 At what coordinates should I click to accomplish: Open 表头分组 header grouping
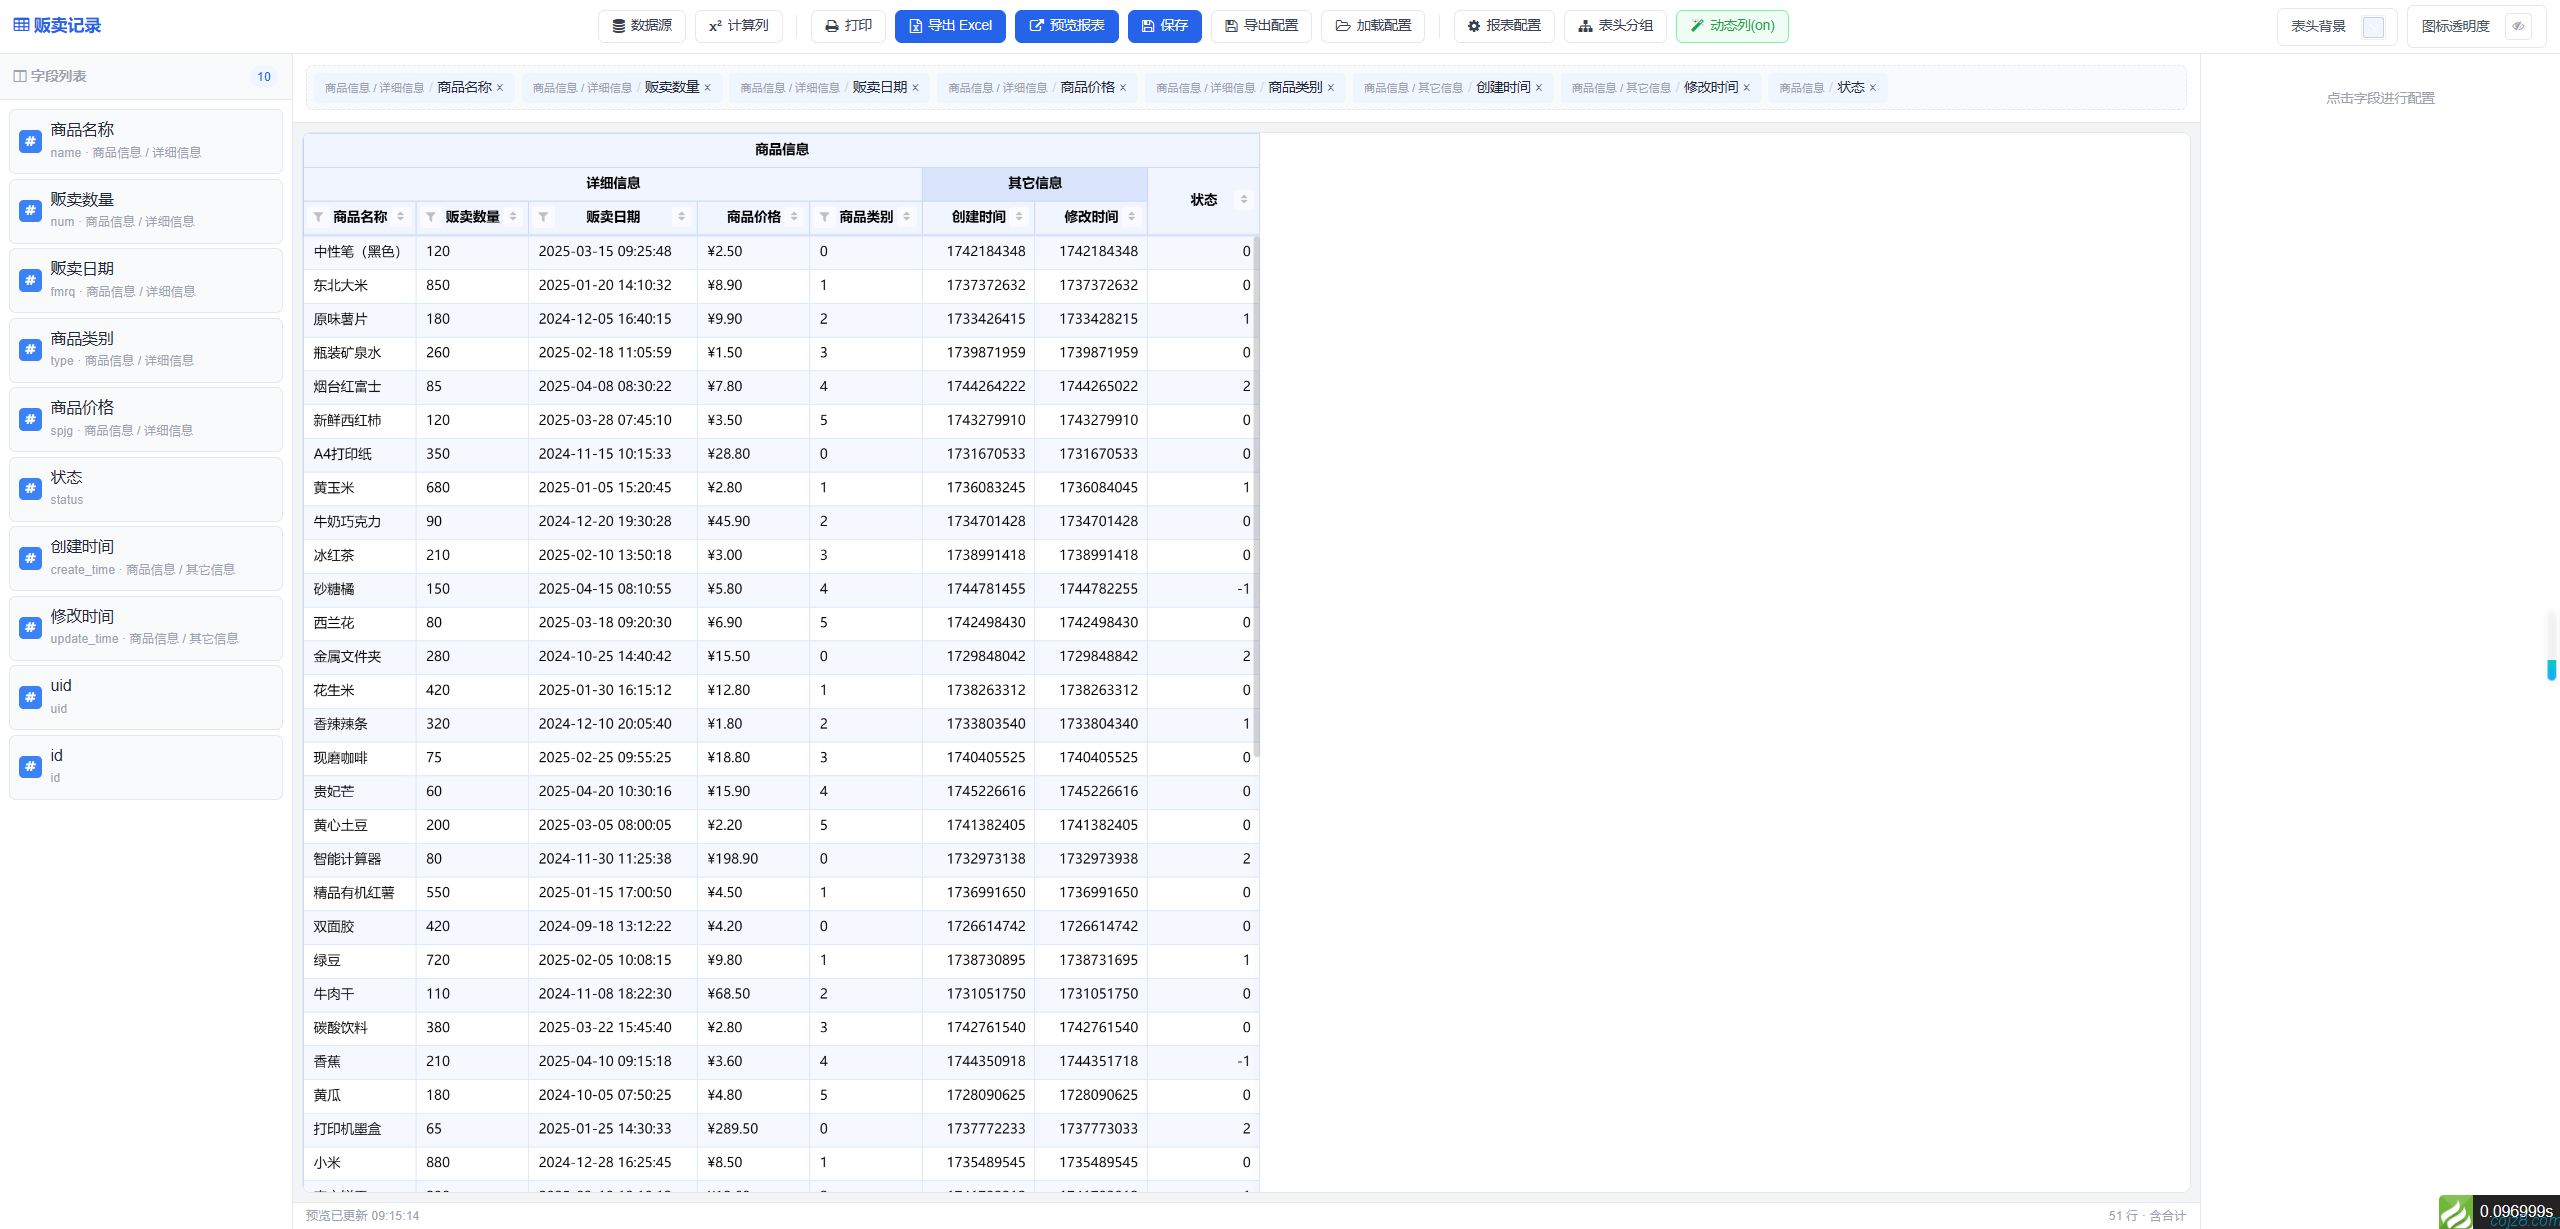[x=1615, y=26]
